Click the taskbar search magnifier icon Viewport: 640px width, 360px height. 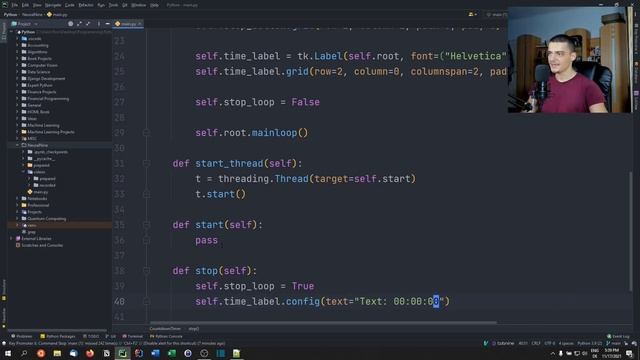point(24,353)
